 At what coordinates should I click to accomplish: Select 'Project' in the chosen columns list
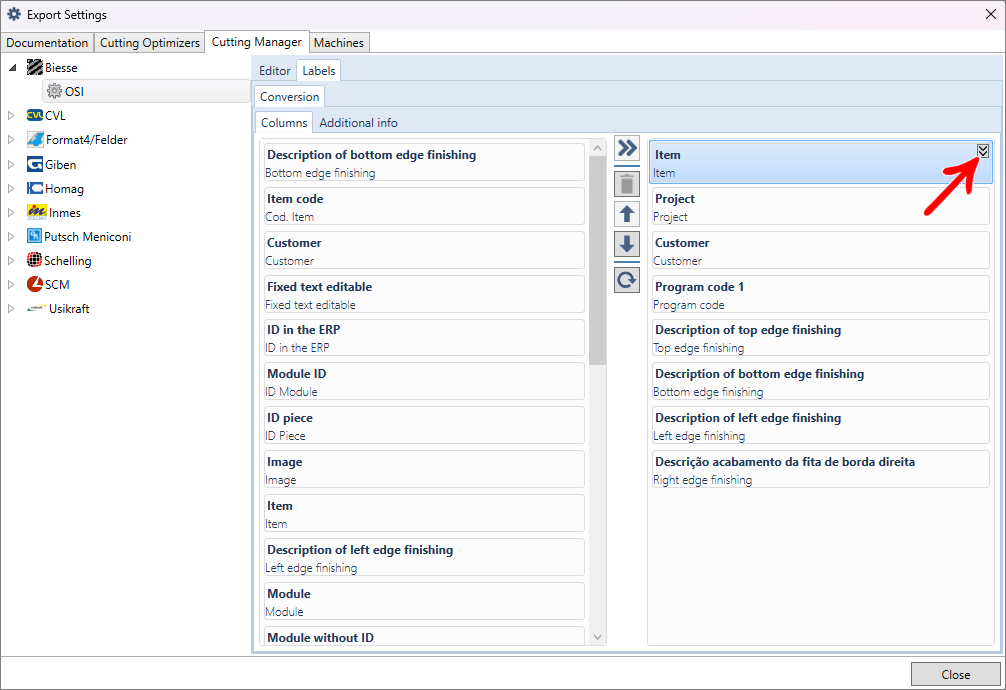click(821, 207)
